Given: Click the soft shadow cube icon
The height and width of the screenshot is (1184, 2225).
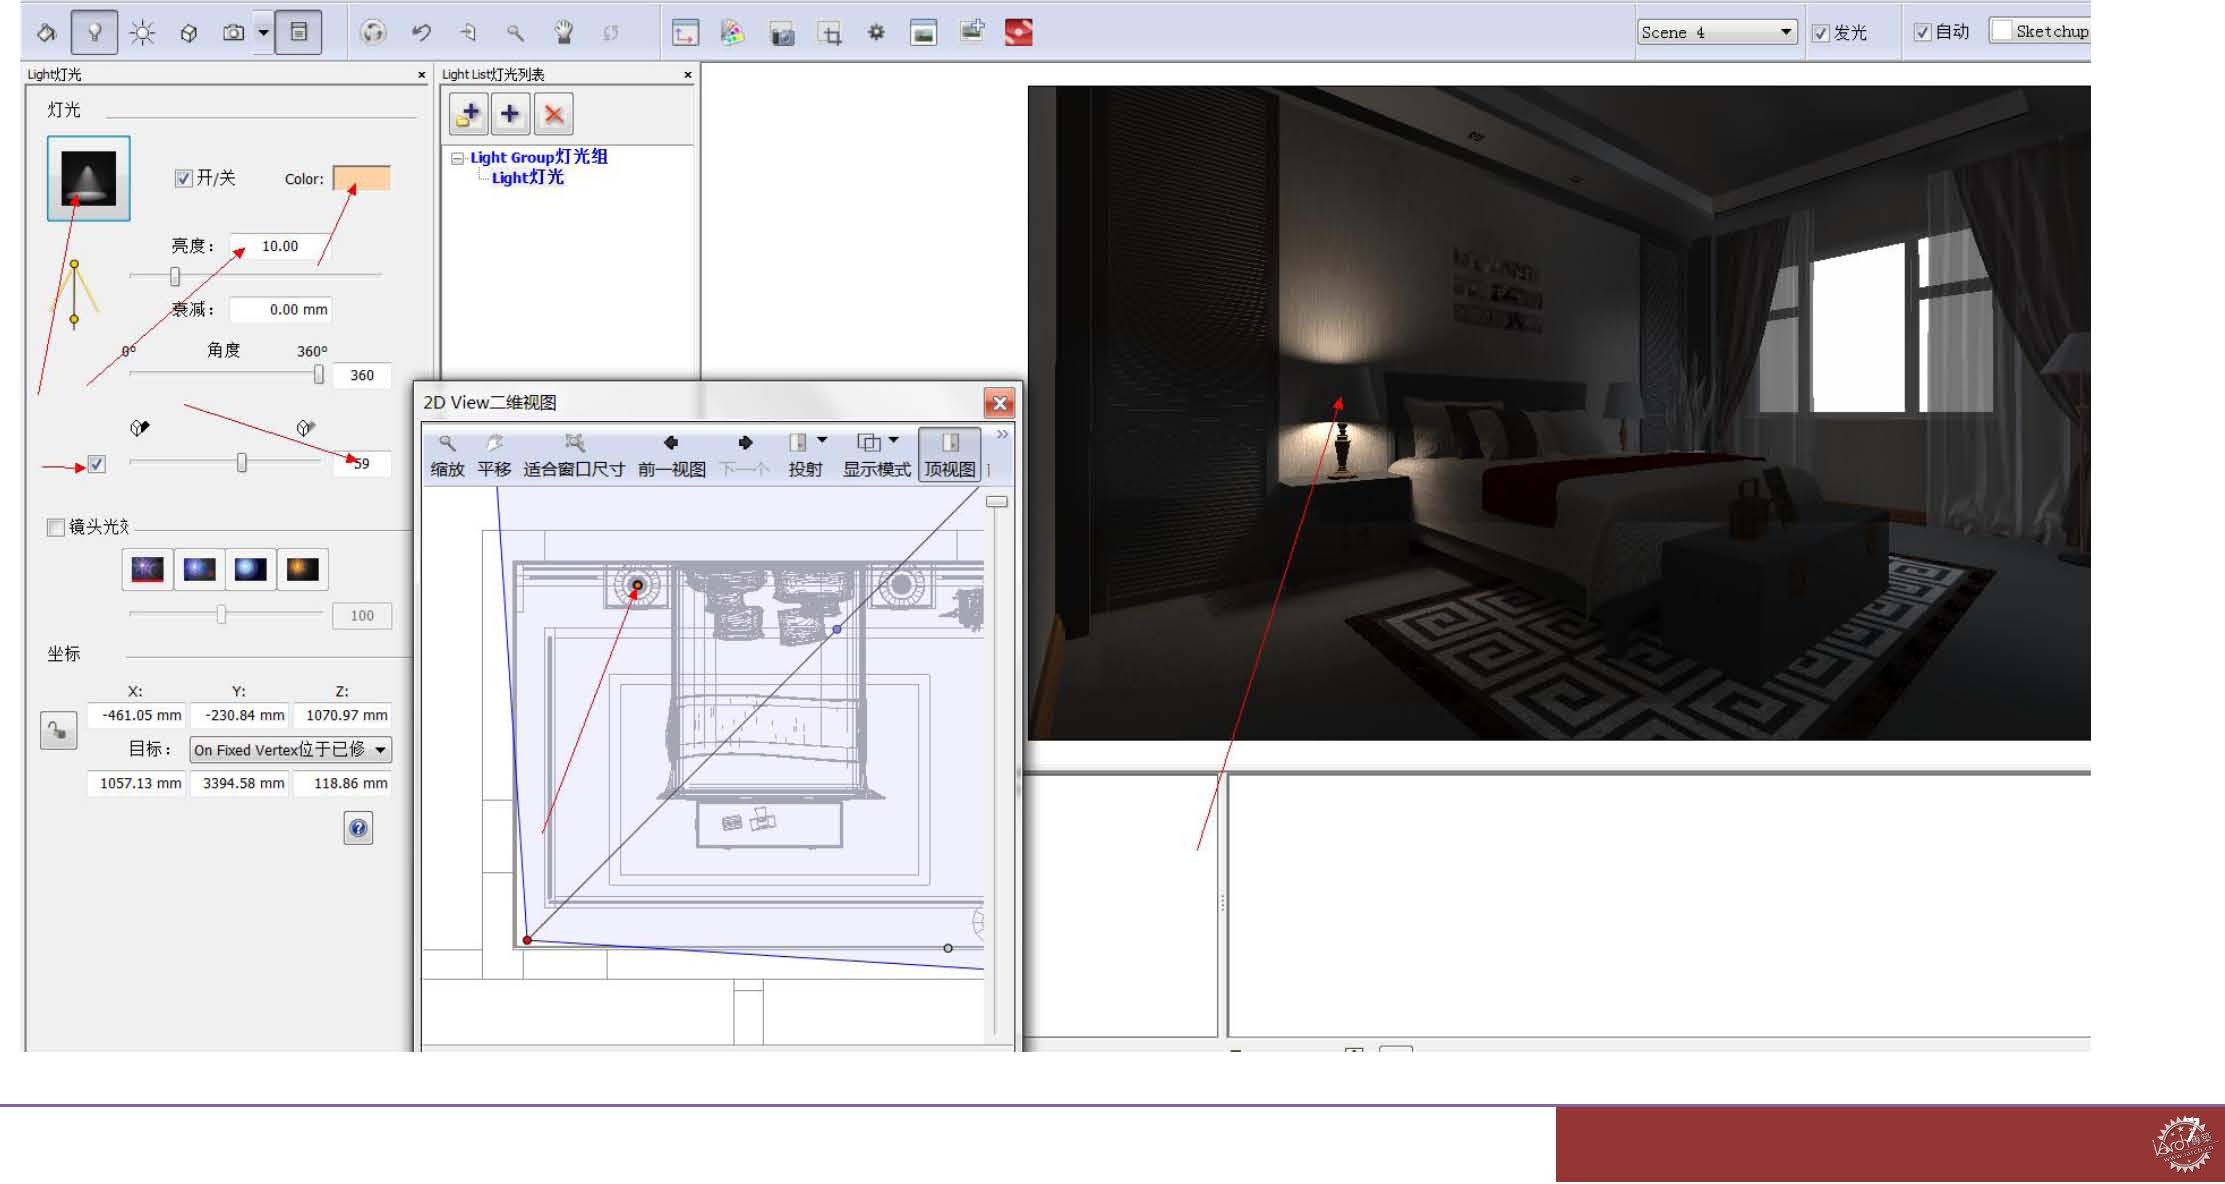Looking at the screenshot, I should pos(306,428).
